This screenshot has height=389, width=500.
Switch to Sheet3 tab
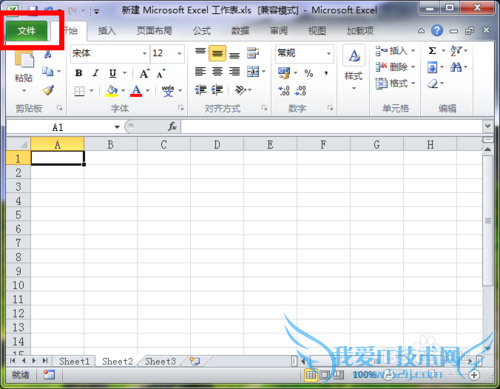tap(160, 362)
